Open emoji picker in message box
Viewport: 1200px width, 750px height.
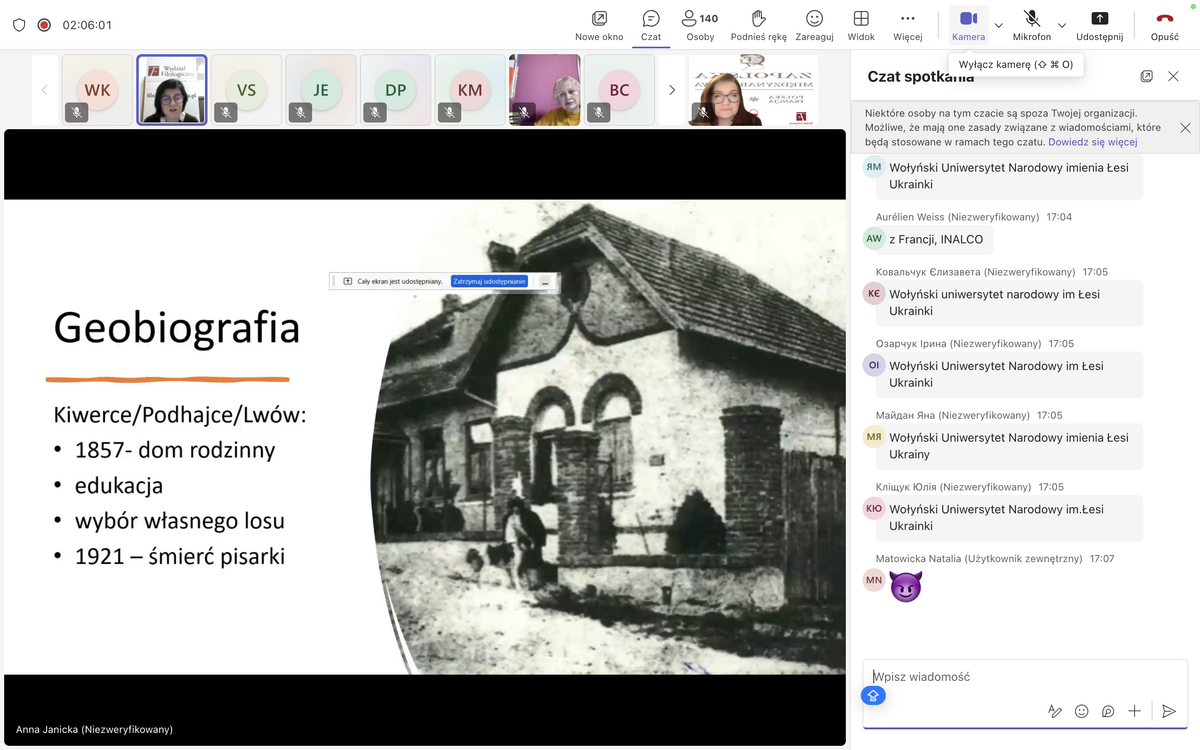click(x=1081, y=711)
